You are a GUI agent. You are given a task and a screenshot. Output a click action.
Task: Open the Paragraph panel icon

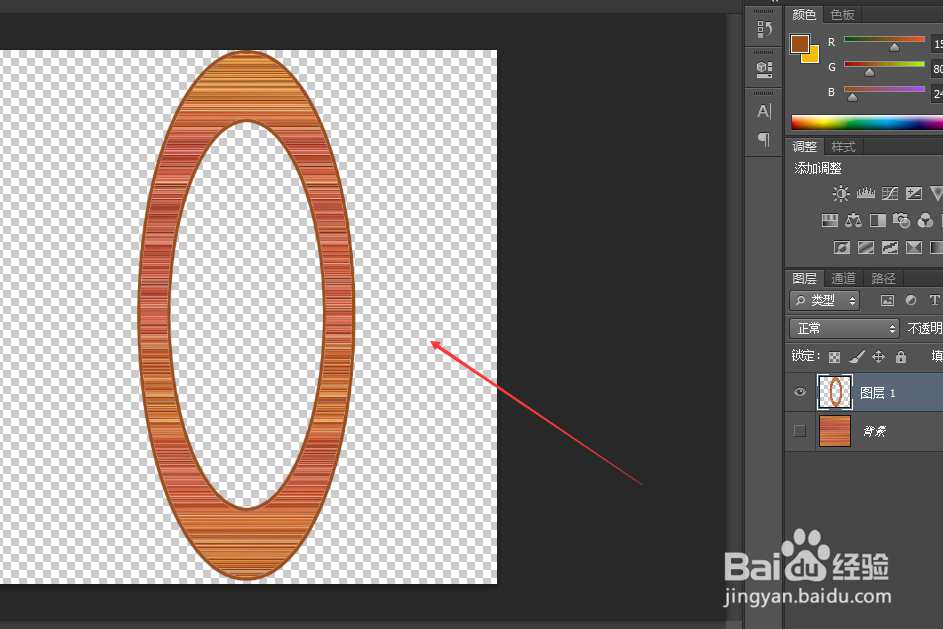coord(764,140)
